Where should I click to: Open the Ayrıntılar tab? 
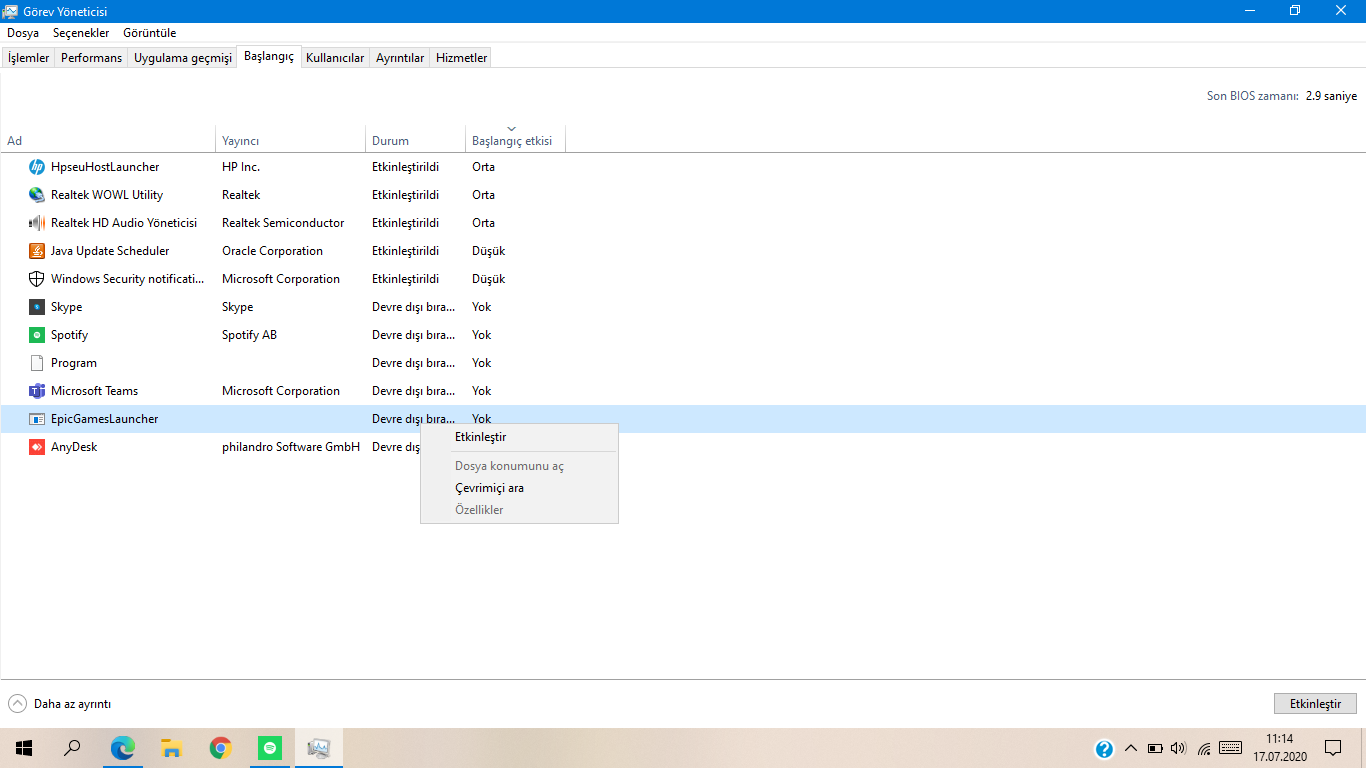pyautogui.click(x=400, y=58)
